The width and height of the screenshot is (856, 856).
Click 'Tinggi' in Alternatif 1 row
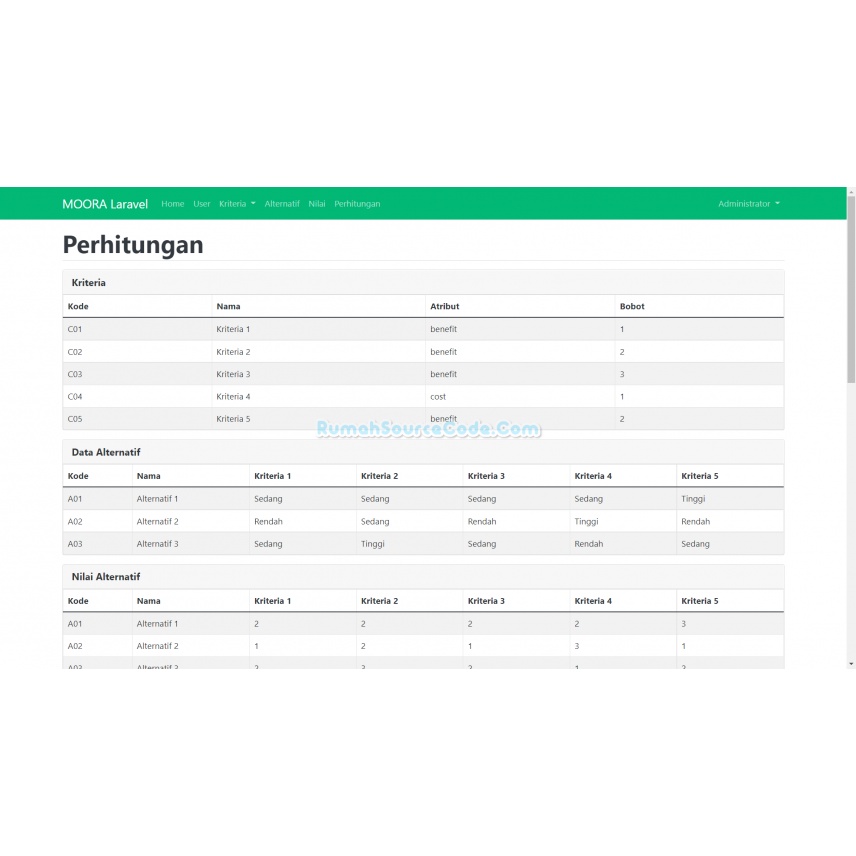[693, 499]
